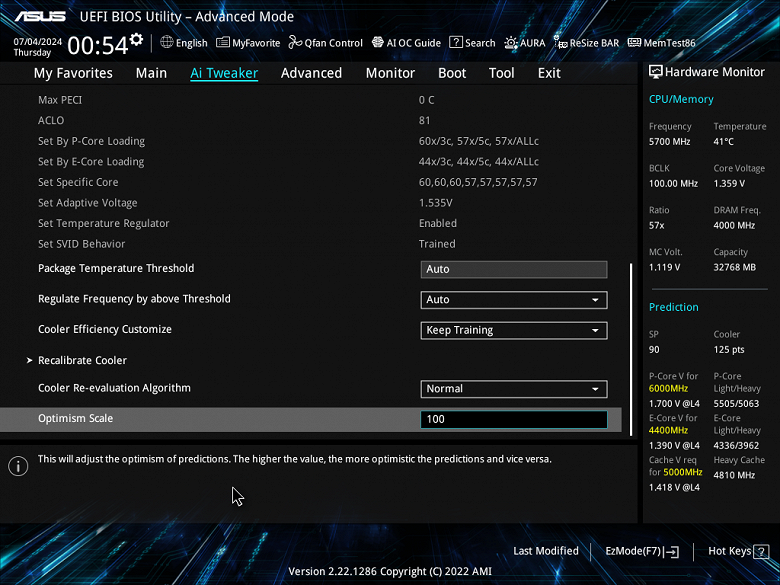This screenshot has height=585, width=780.
Task: Click the 6000MHz P-Core prediction value
Action: click(668, 389)
